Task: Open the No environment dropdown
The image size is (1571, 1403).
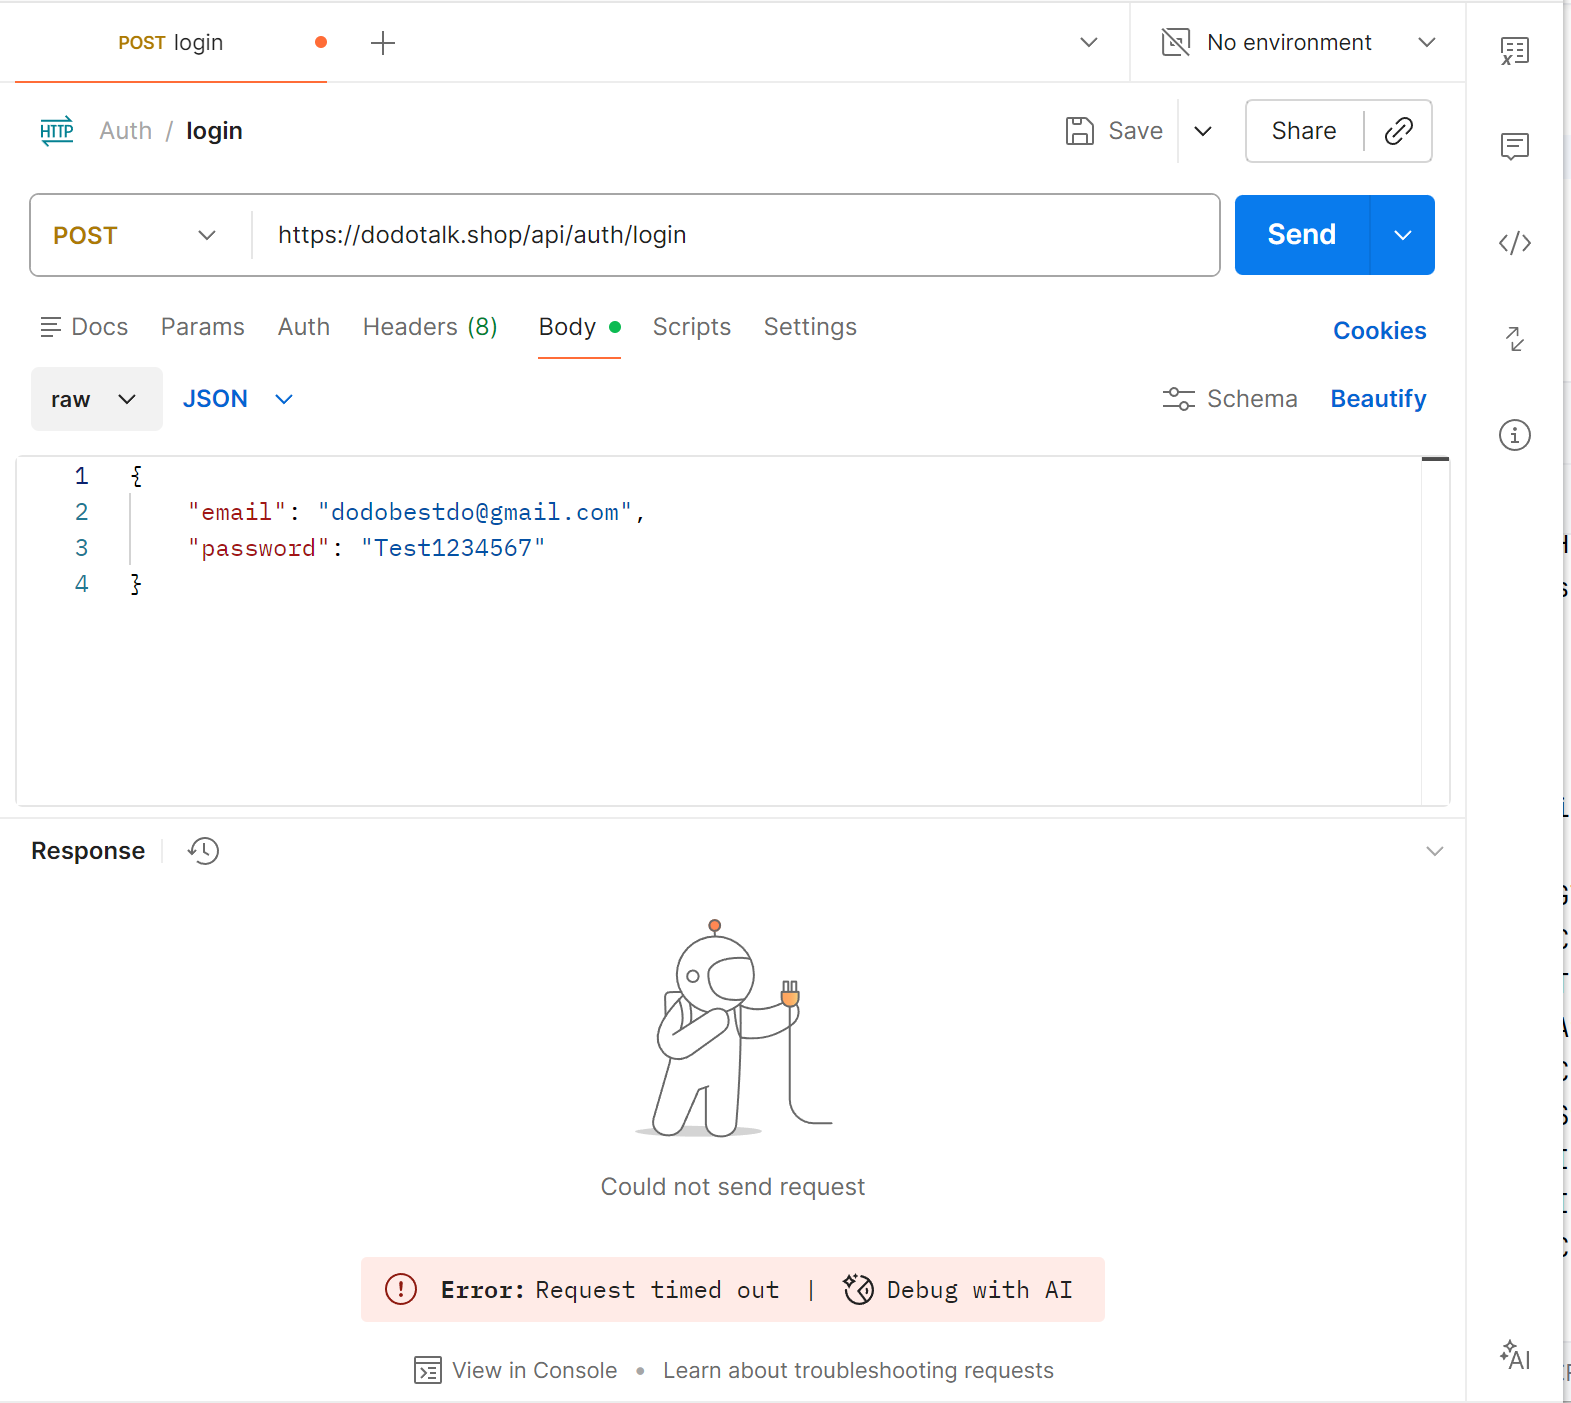Action: 1299,42
